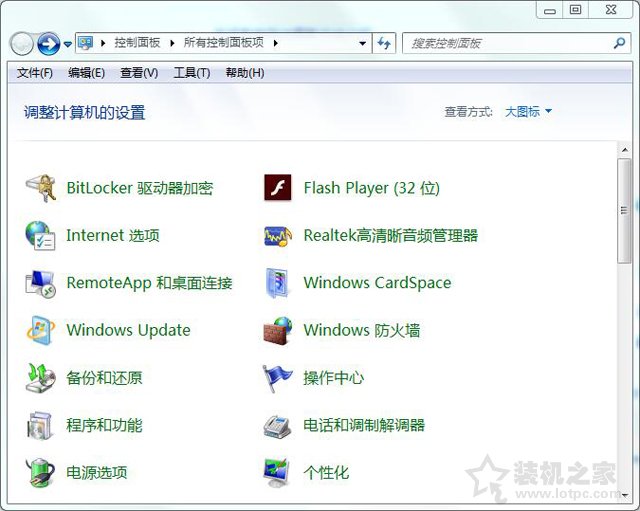Click the Realtek audio manager icon
Image resolution: width=640 pixels, height=511 pixels.
(x=278, y=236)
